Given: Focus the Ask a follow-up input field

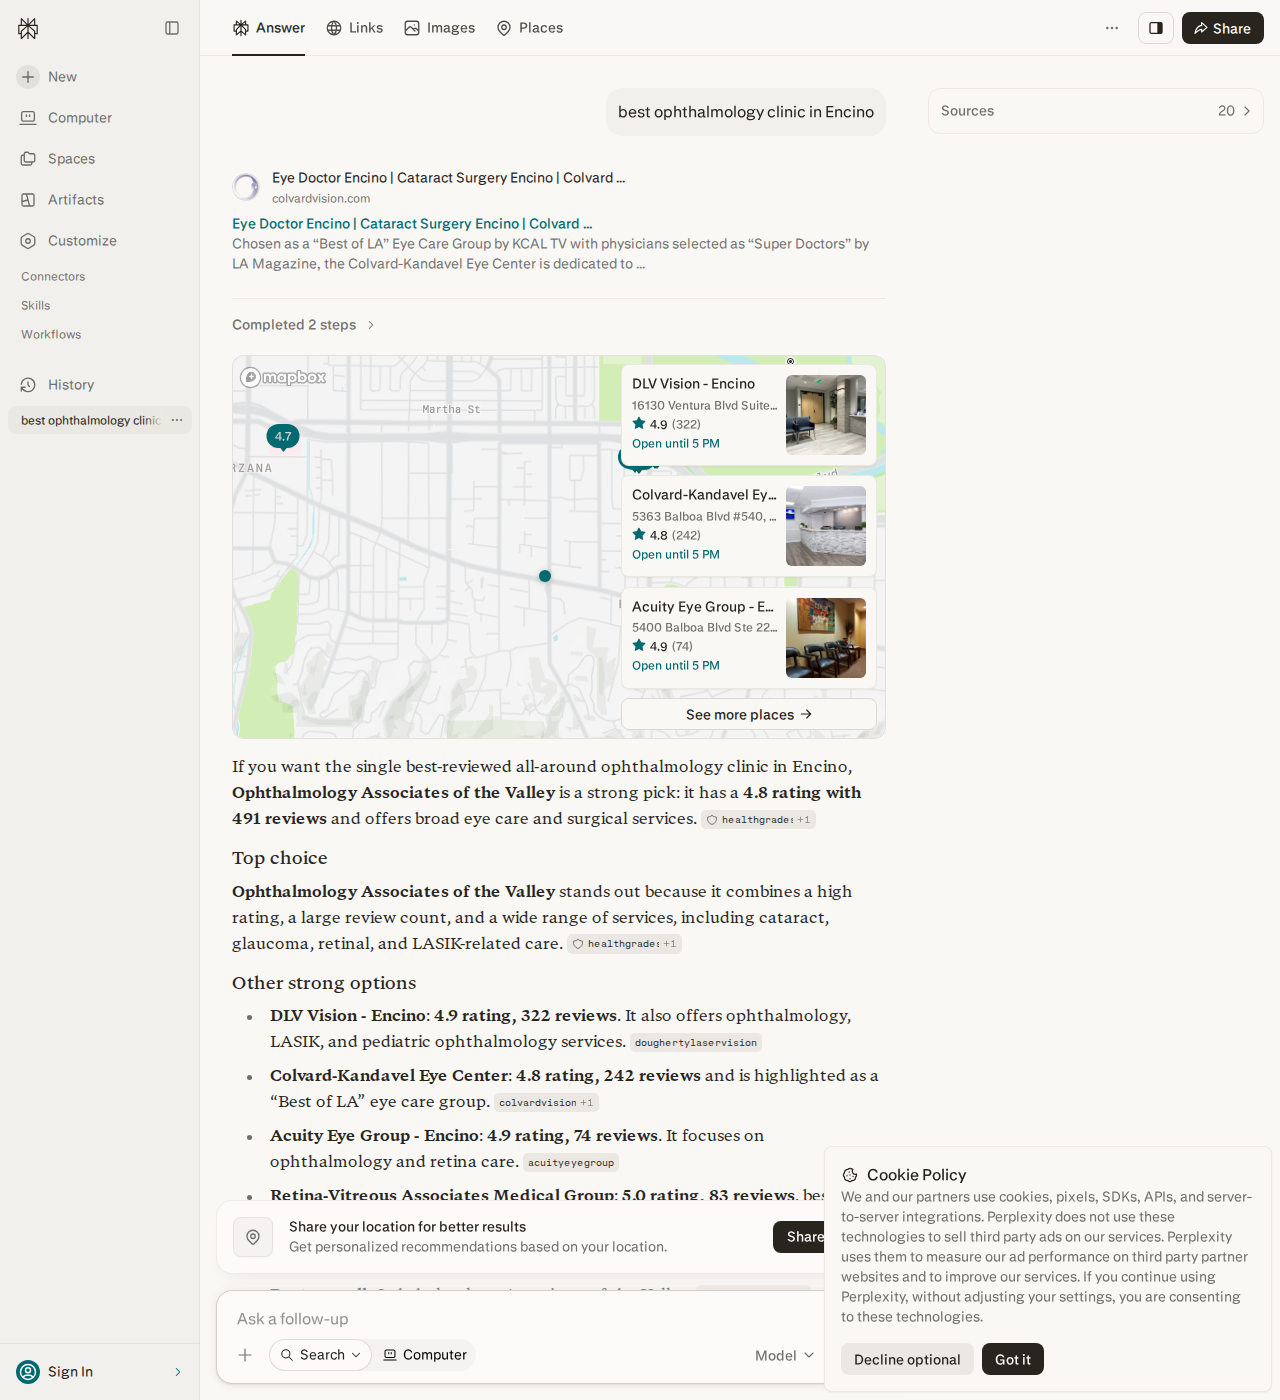Looking at the screenshot, I should point(520,1319).
